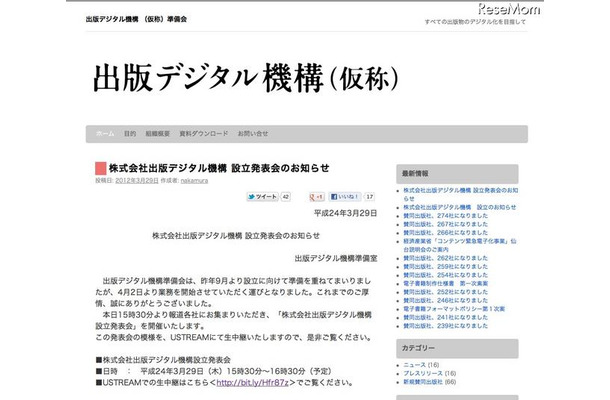Select the ニュース category link
Screen dimensions: 610x400
[414, 365]
